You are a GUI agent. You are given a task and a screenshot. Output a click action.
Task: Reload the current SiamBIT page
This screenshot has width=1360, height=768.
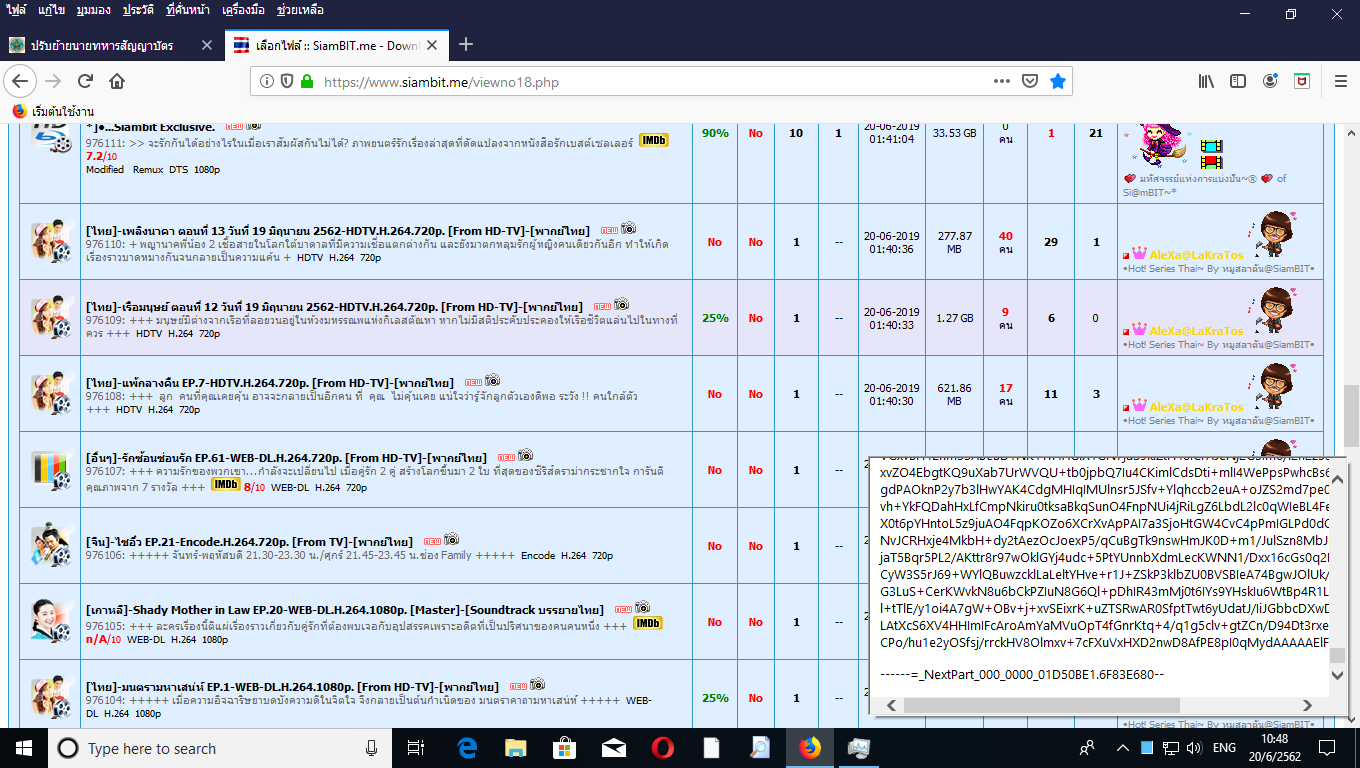85,81
